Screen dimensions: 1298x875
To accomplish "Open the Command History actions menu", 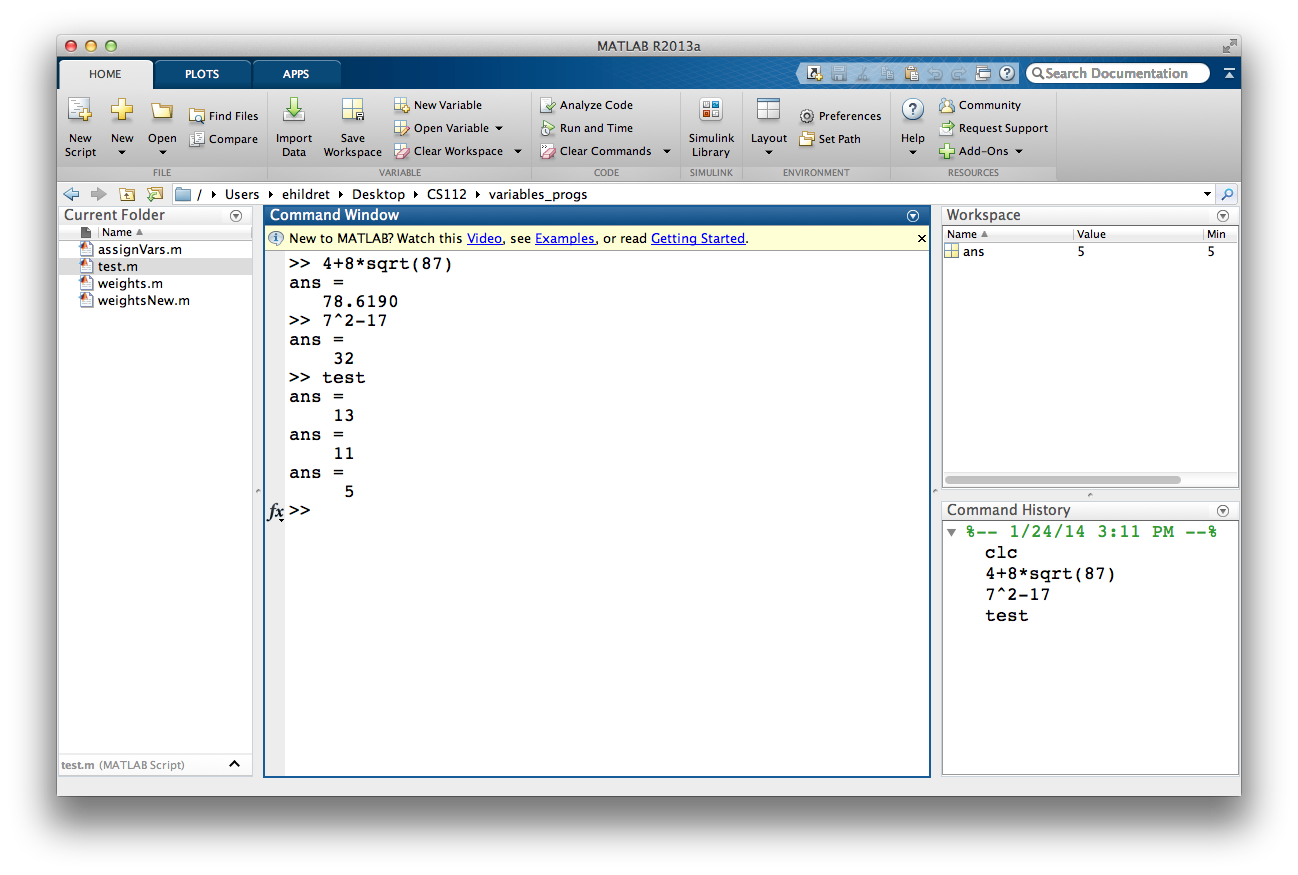I will click(x=1223, y=511).
